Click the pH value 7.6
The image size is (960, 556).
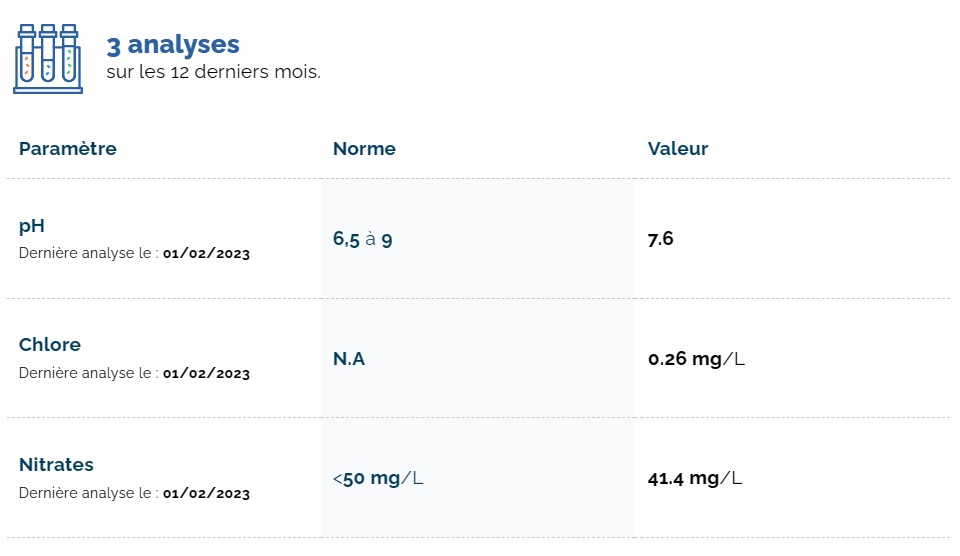click(660, 238)
